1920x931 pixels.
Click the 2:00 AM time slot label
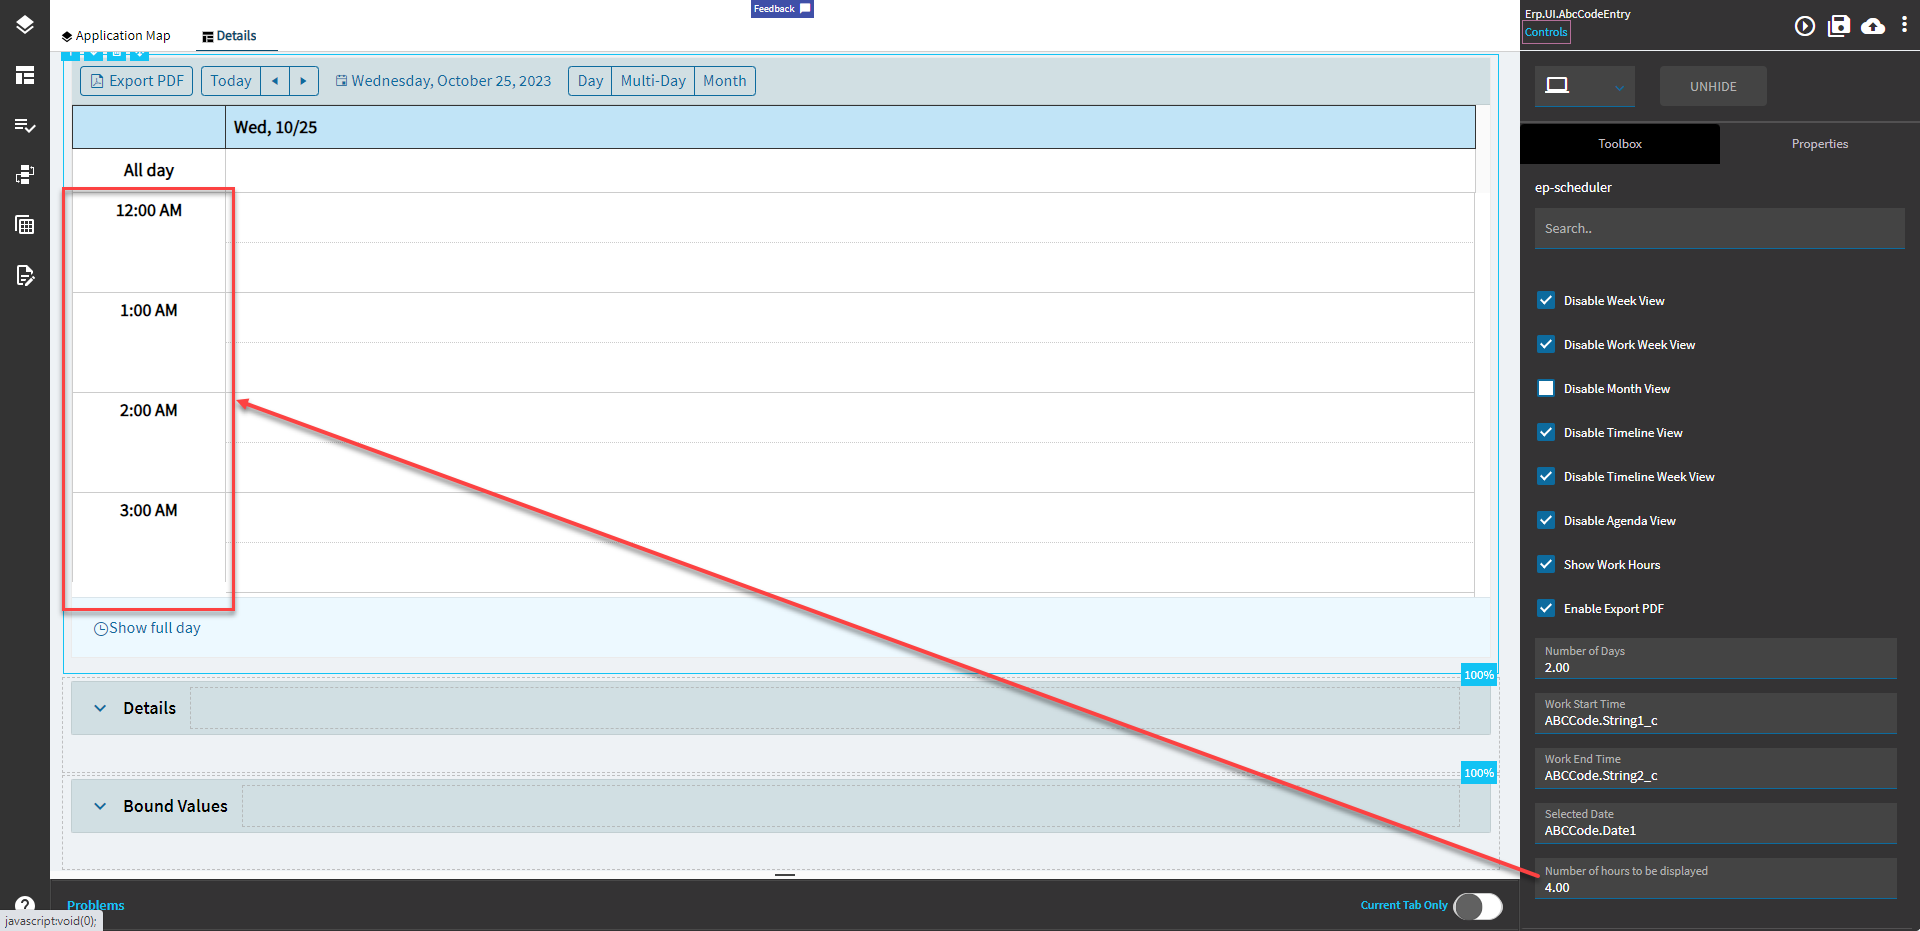pos(149,410)
